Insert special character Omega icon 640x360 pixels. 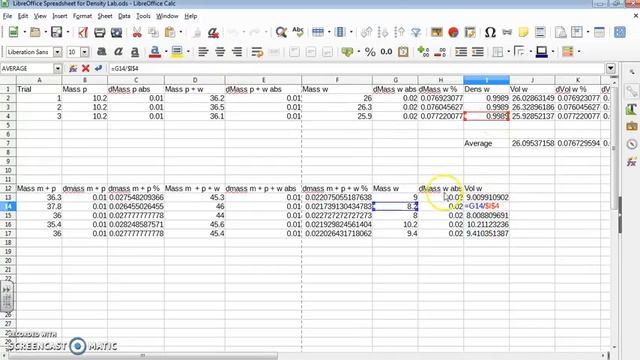pos(490,32)
